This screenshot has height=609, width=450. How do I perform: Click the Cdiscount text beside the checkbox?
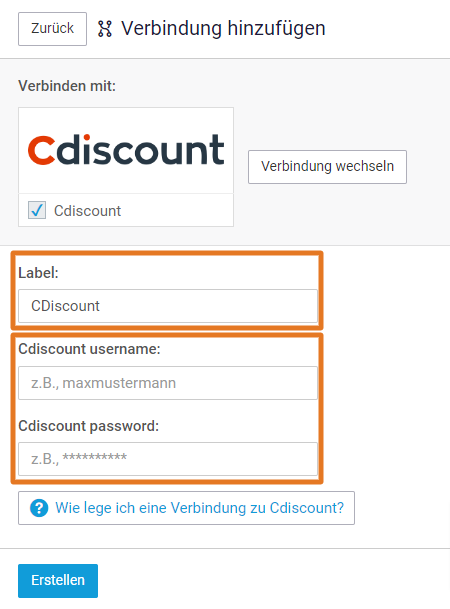pyautogui.click(x=87, y=211)
